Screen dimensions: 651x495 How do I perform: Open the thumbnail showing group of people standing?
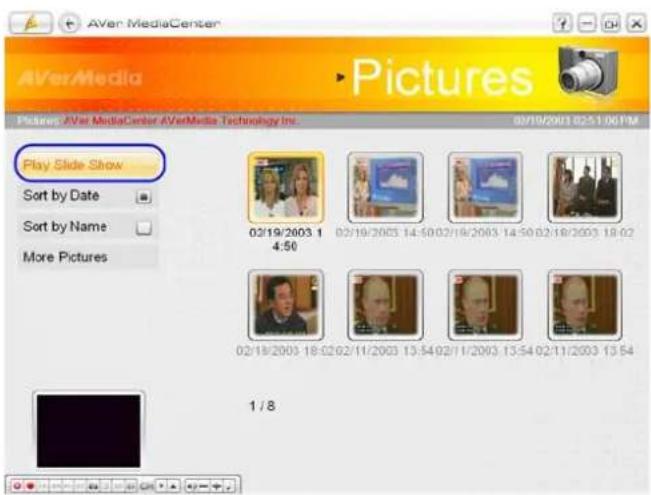[x=585, y=187]
